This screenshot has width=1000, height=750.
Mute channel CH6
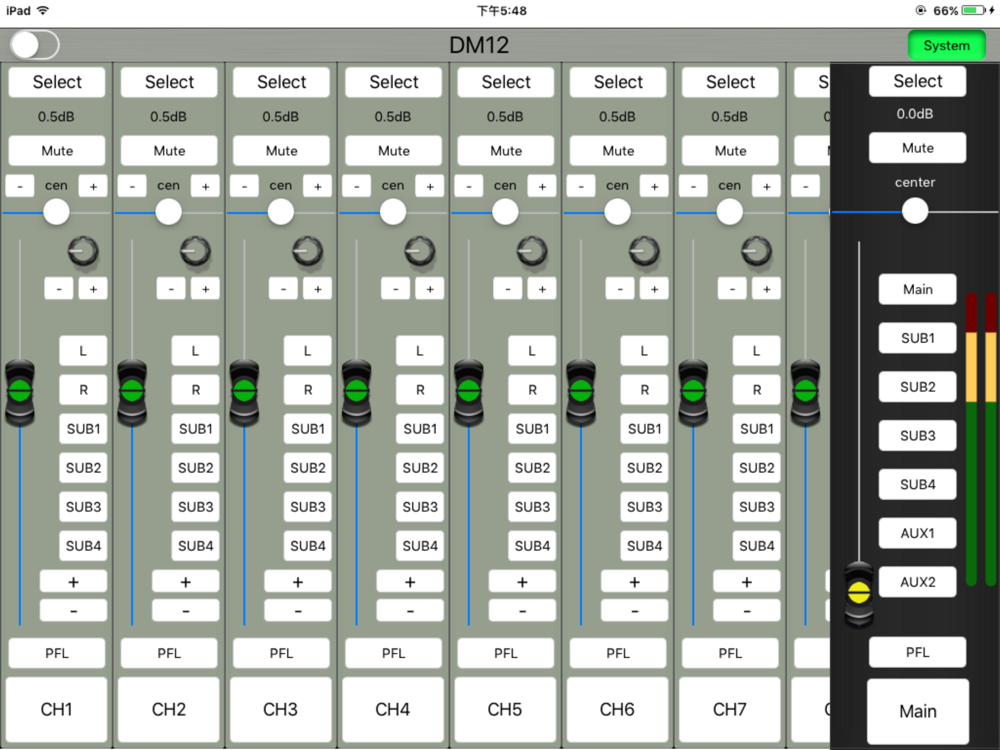point(618,151)
